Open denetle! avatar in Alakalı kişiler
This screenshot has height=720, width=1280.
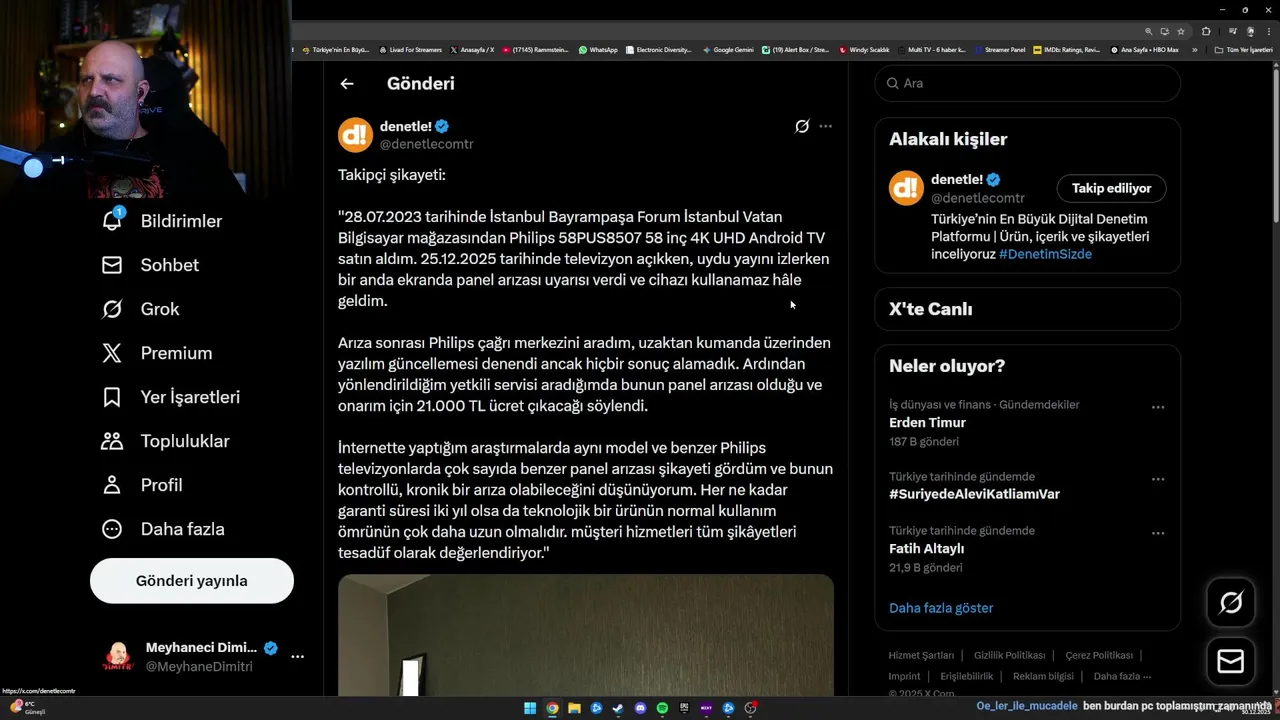click(x=906, y=188)
